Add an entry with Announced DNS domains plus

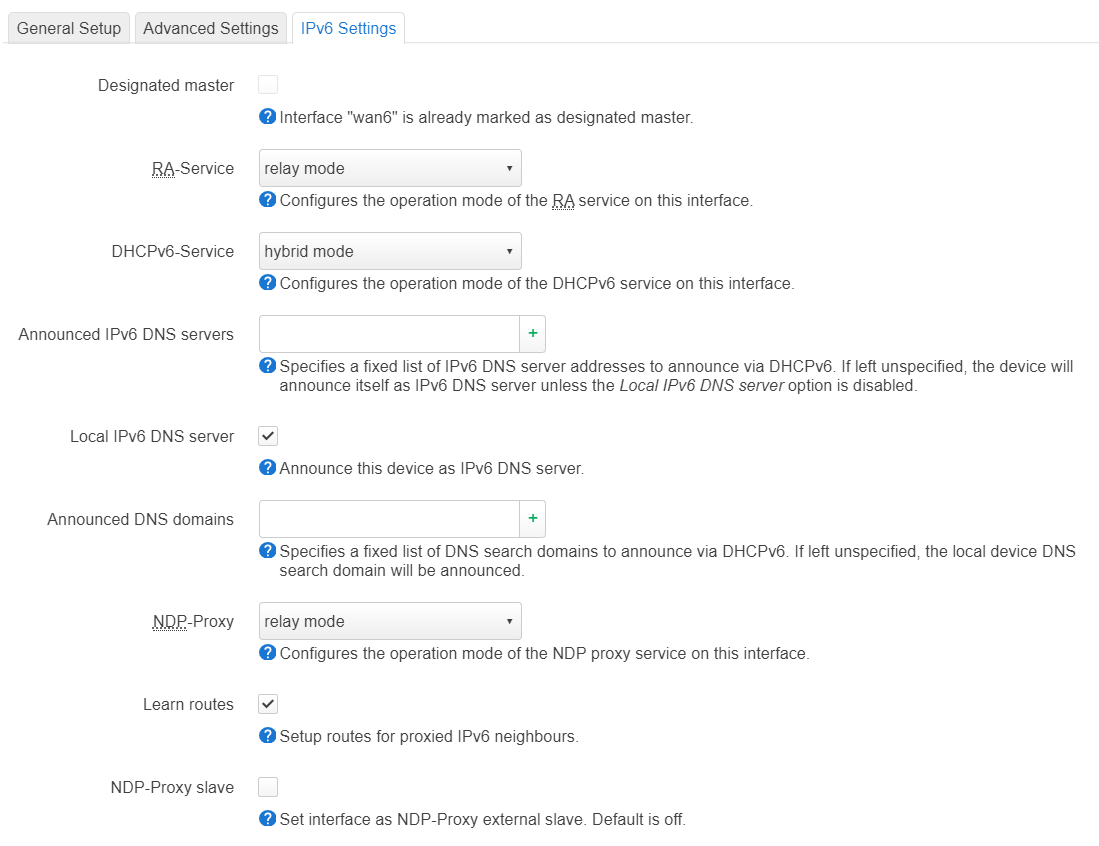[x=532, y=519]
